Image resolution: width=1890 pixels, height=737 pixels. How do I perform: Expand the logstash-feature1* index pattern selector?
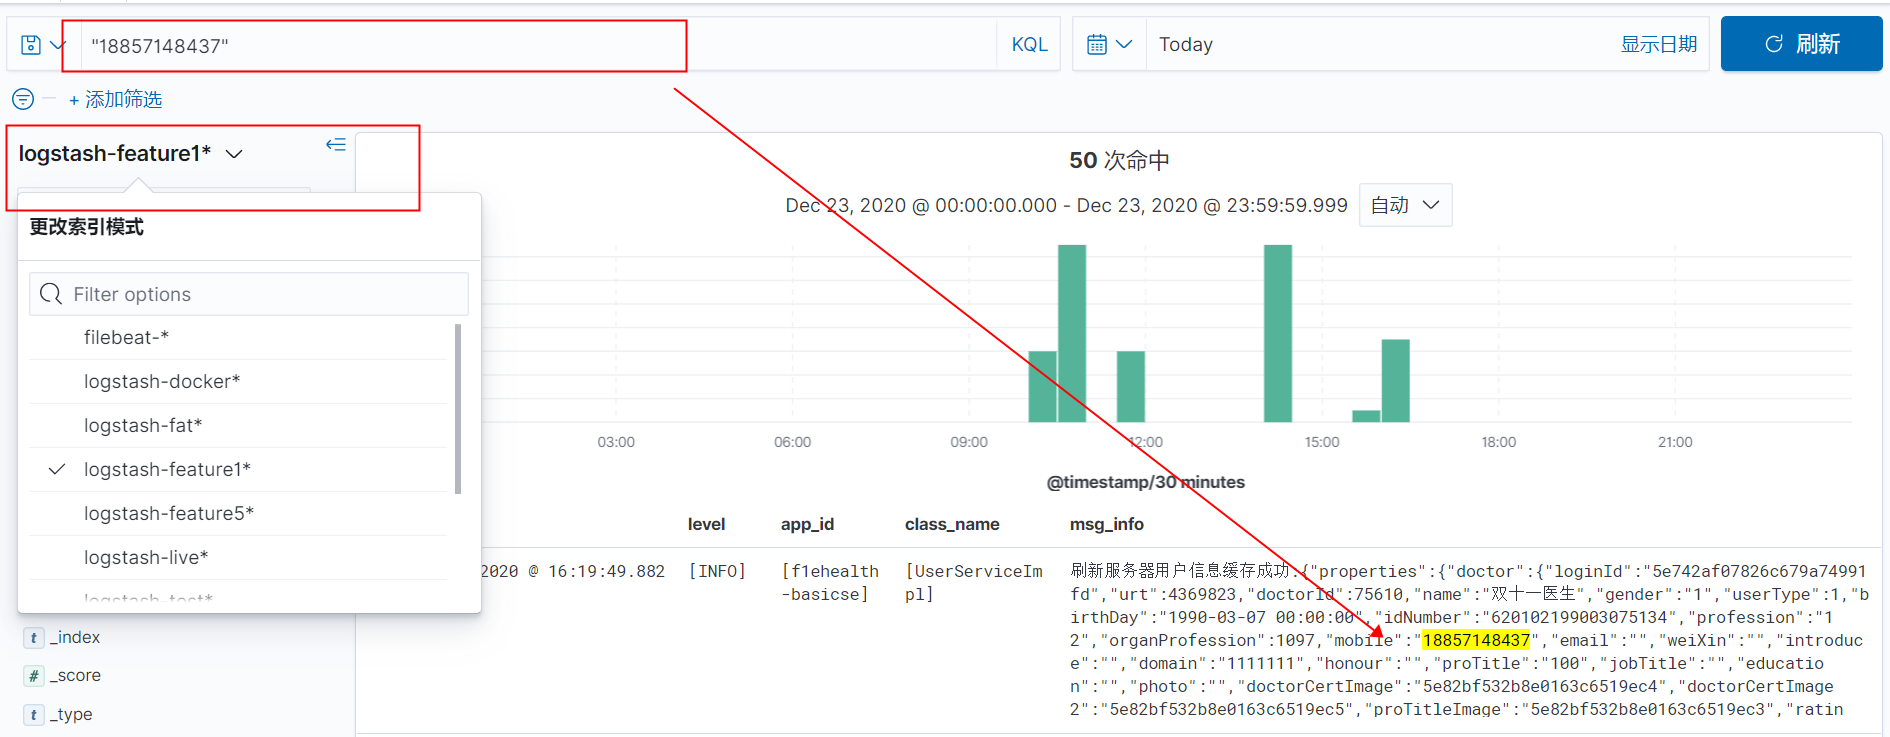coord(131,154)
